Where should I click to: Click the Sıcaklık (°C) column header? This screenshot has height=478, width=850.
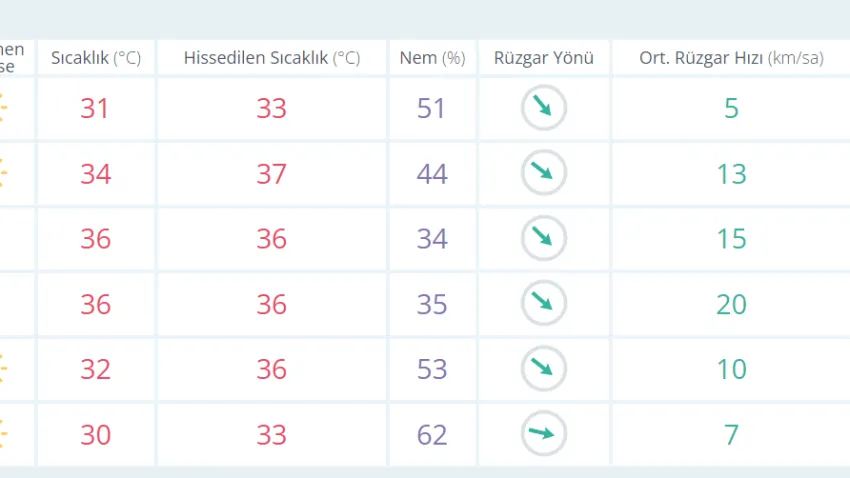[96, 57]
